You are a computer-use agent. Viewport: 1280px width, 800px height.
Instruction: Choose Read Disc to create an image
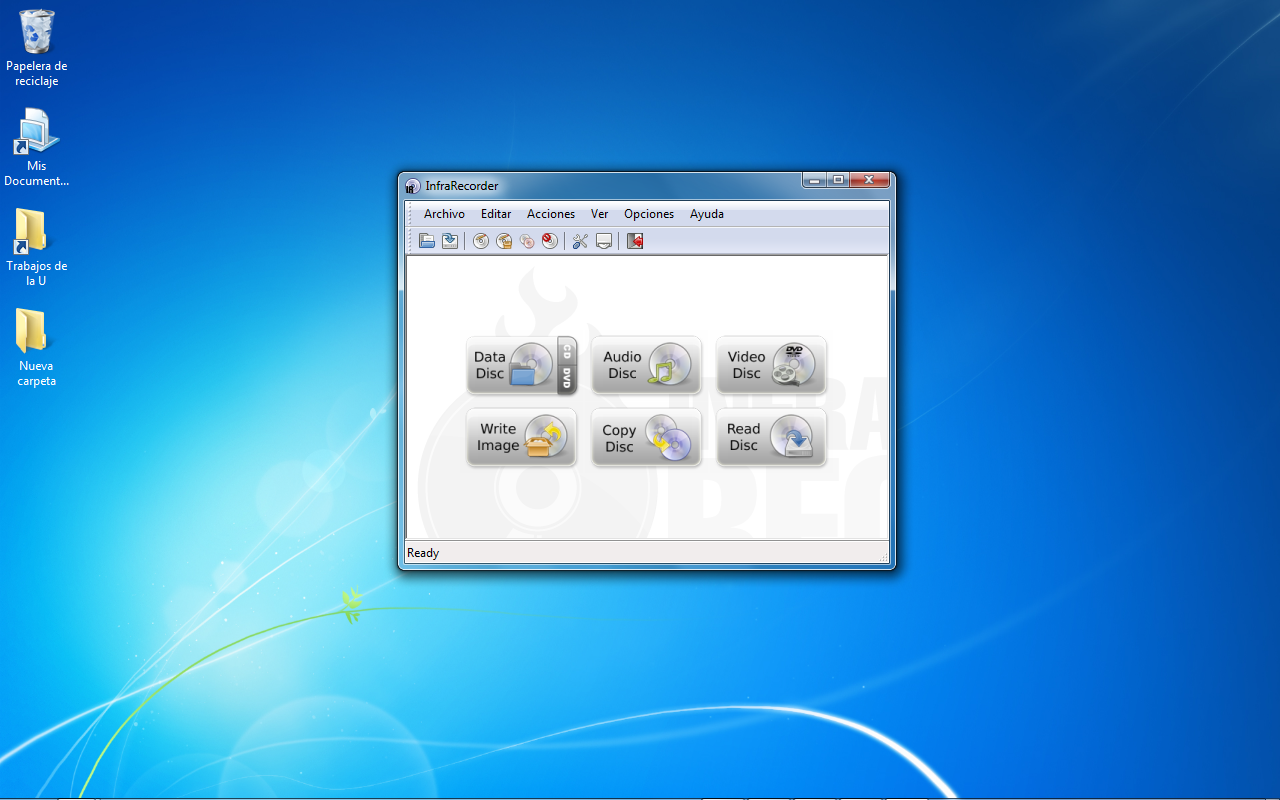(x=771, y=437)
